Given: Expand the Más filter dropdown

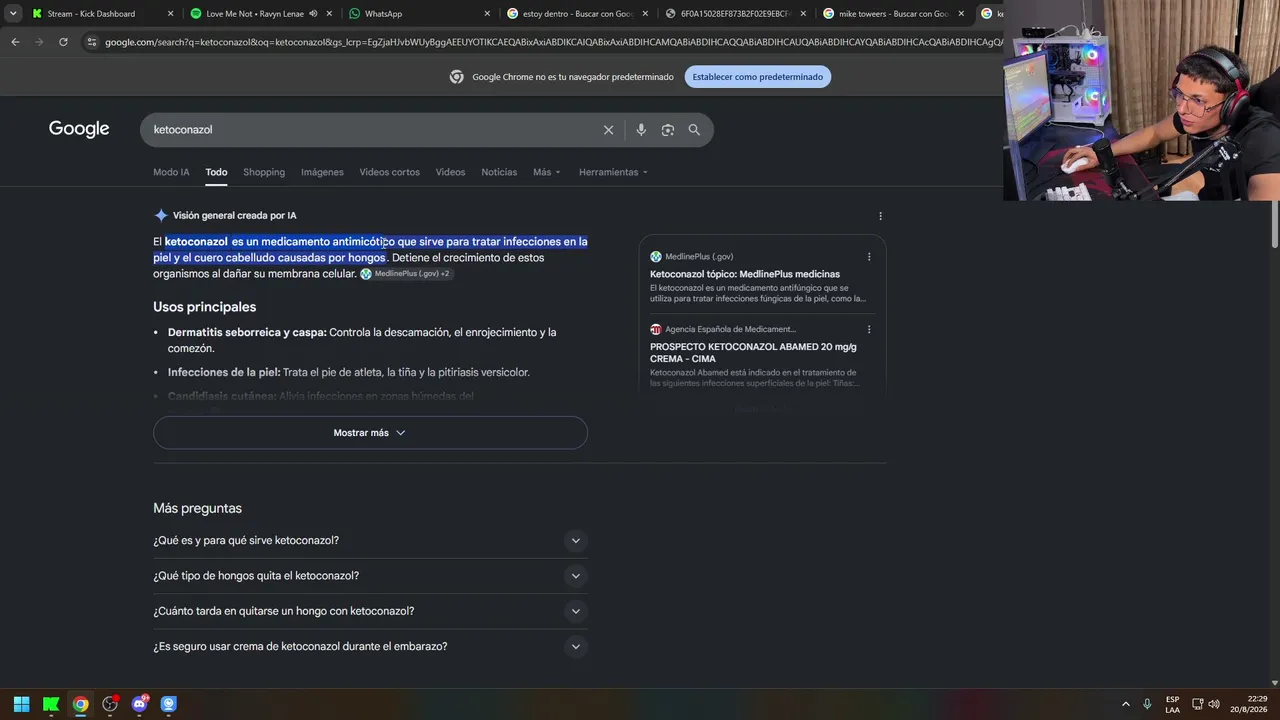Looking at the screenshot, I should pyautogui.click(x=547, y=172).
